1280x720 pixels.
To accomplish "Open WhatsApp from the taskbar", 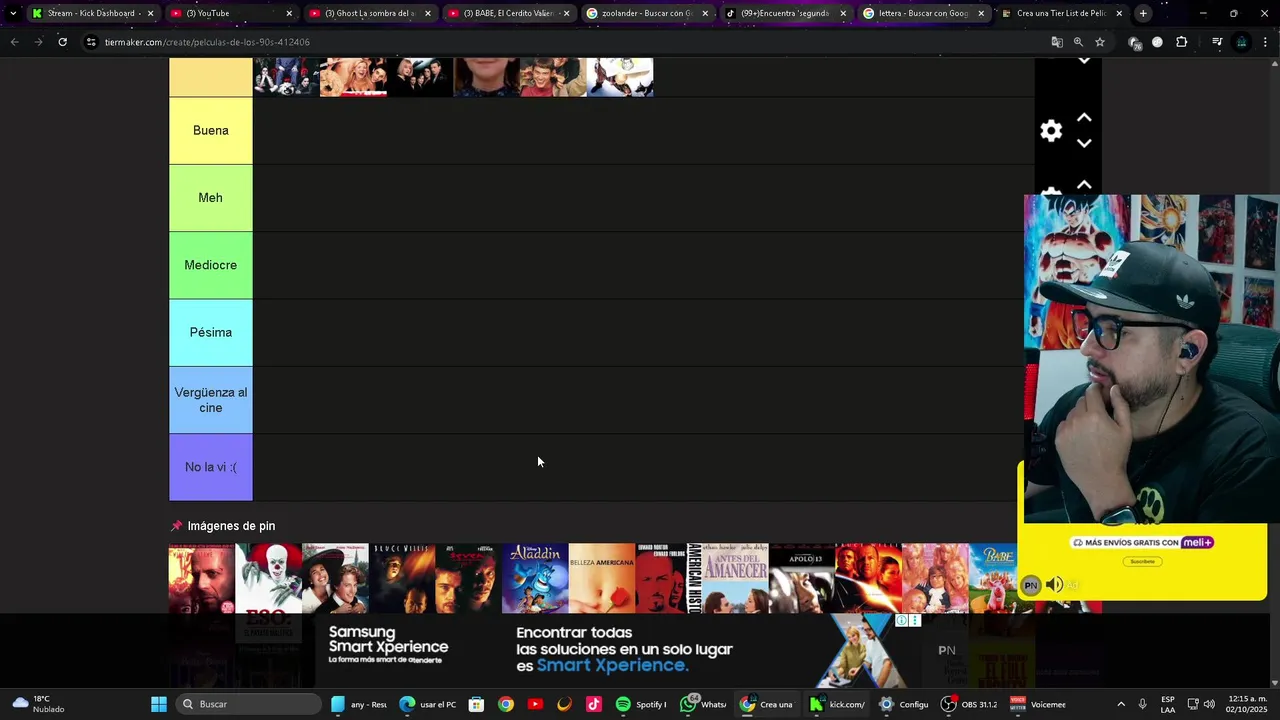I will pyautogui.click(x=703, y=704).
